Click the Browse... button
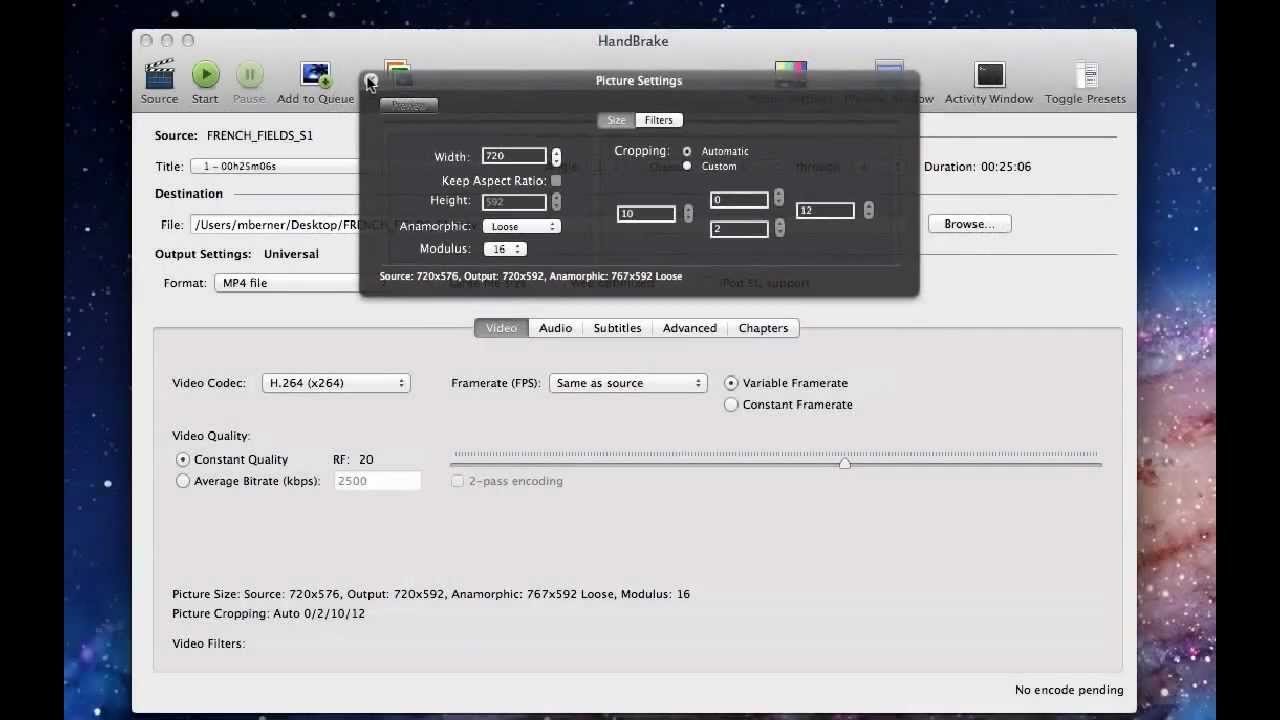 tap(969, 224)
